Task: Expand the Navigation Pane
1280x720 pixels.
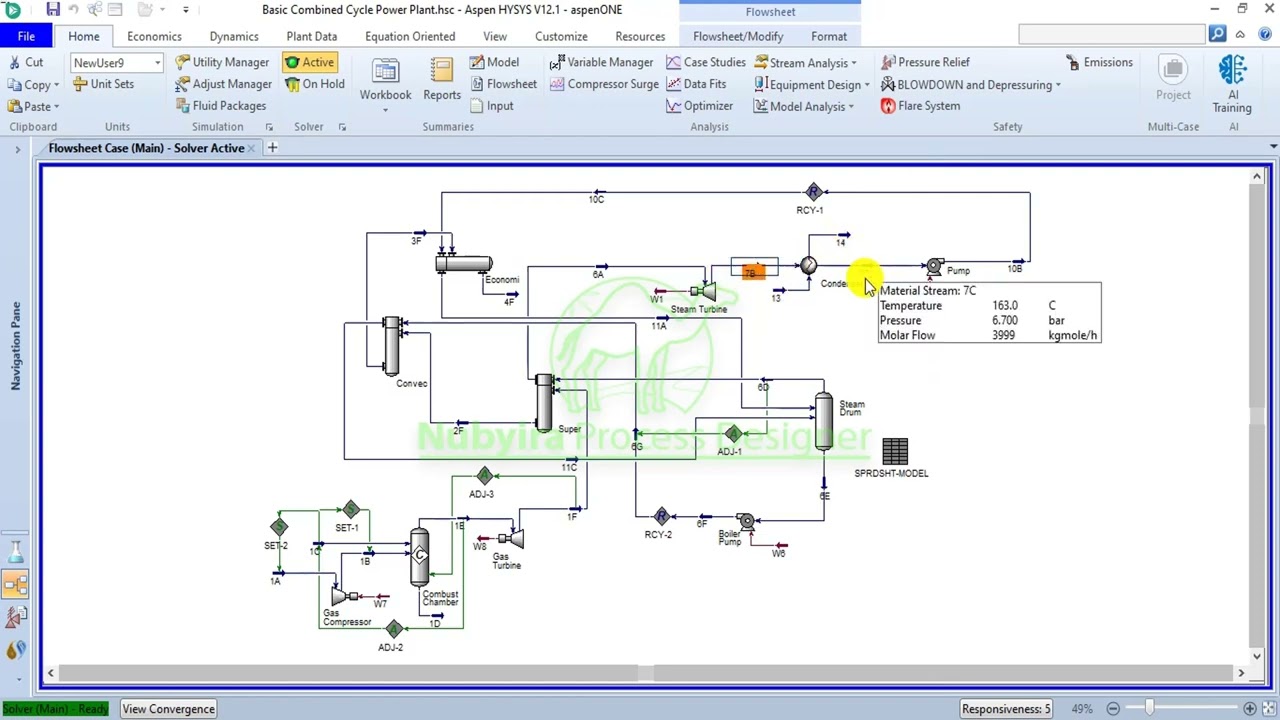Action: click(17, 149)
